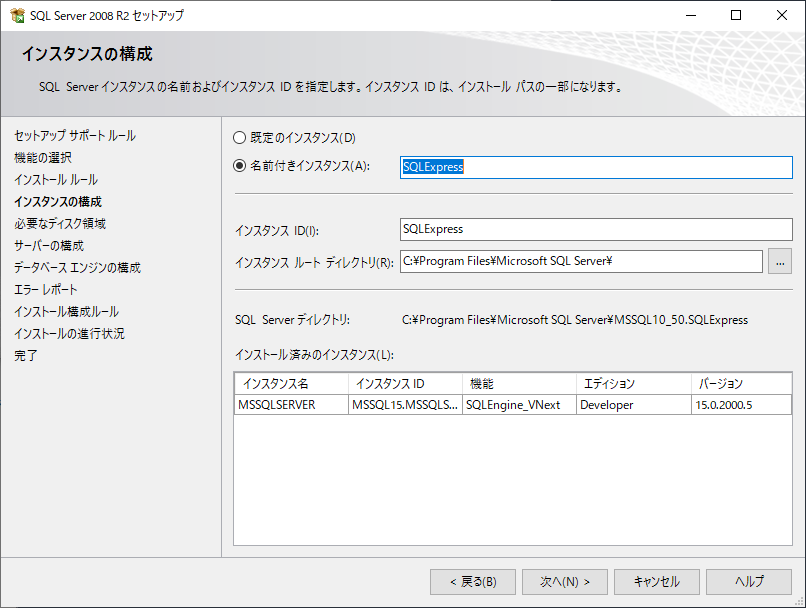Click the SQL Server setup title bar icon

(x=17, y=16)
